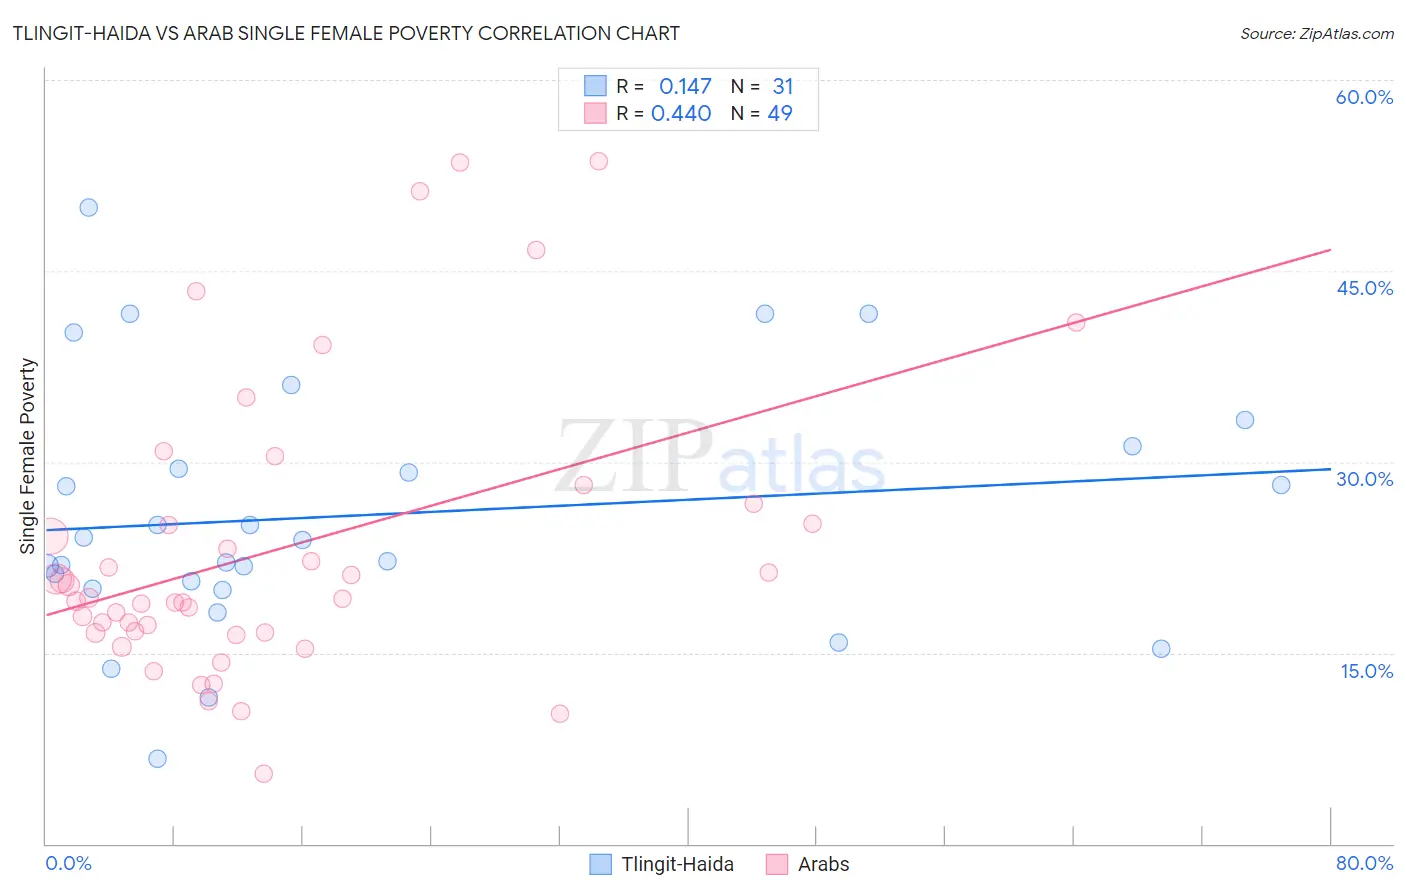Click the topmost pink data point near 53%
Image resolution: width=1406 pixels, height=892 pixels.
coord(599,161)
